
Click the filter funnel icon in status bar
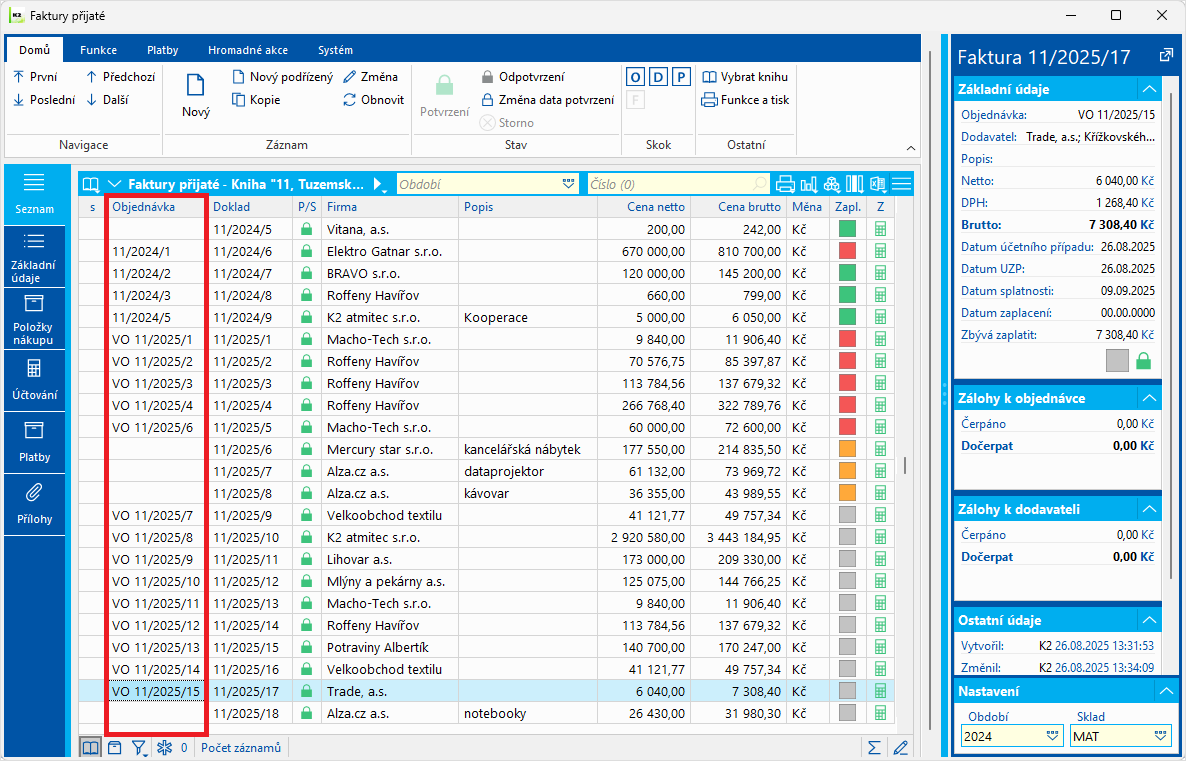coord(139,747)
